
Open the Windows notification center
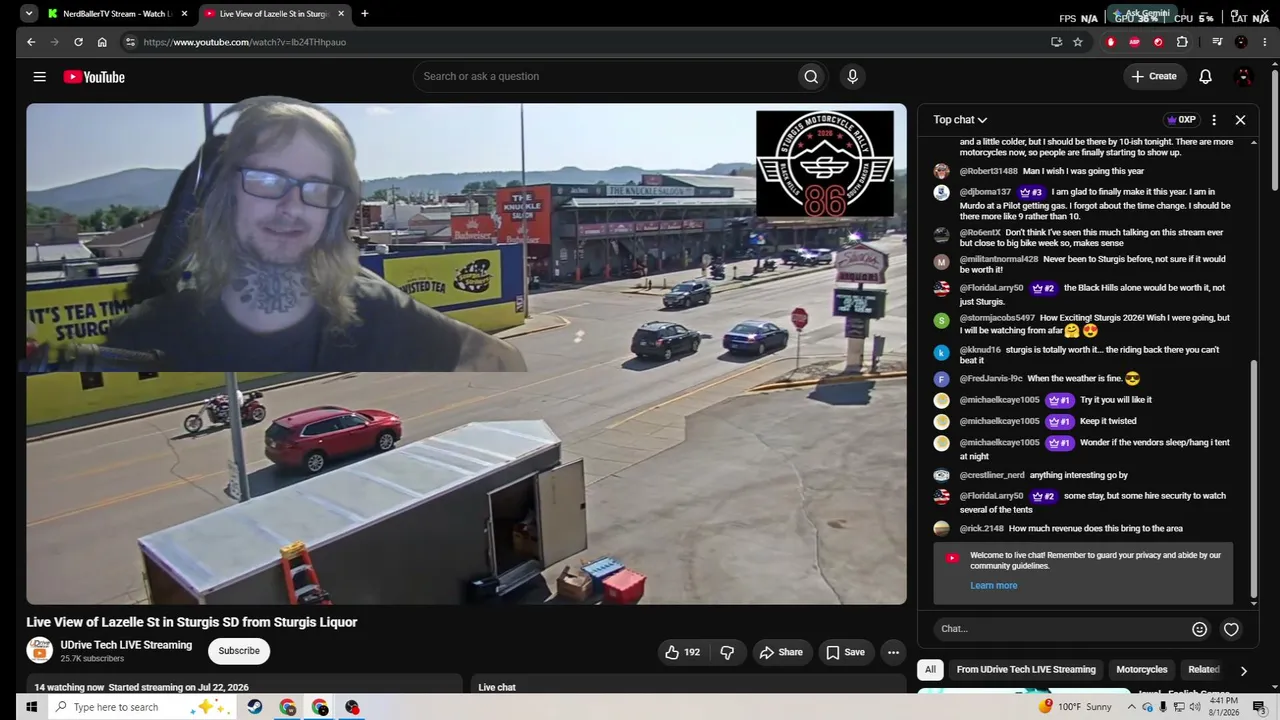coord(1259,707)
